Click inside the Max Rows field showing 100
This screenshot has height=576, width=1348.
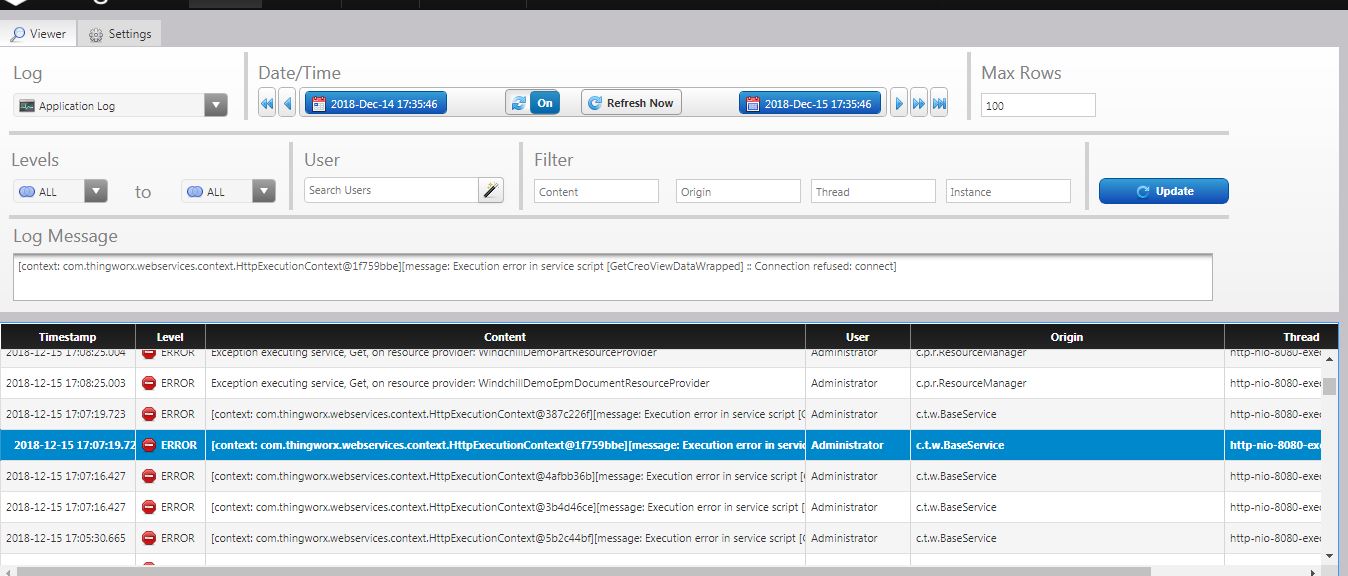pos(1038,105)
